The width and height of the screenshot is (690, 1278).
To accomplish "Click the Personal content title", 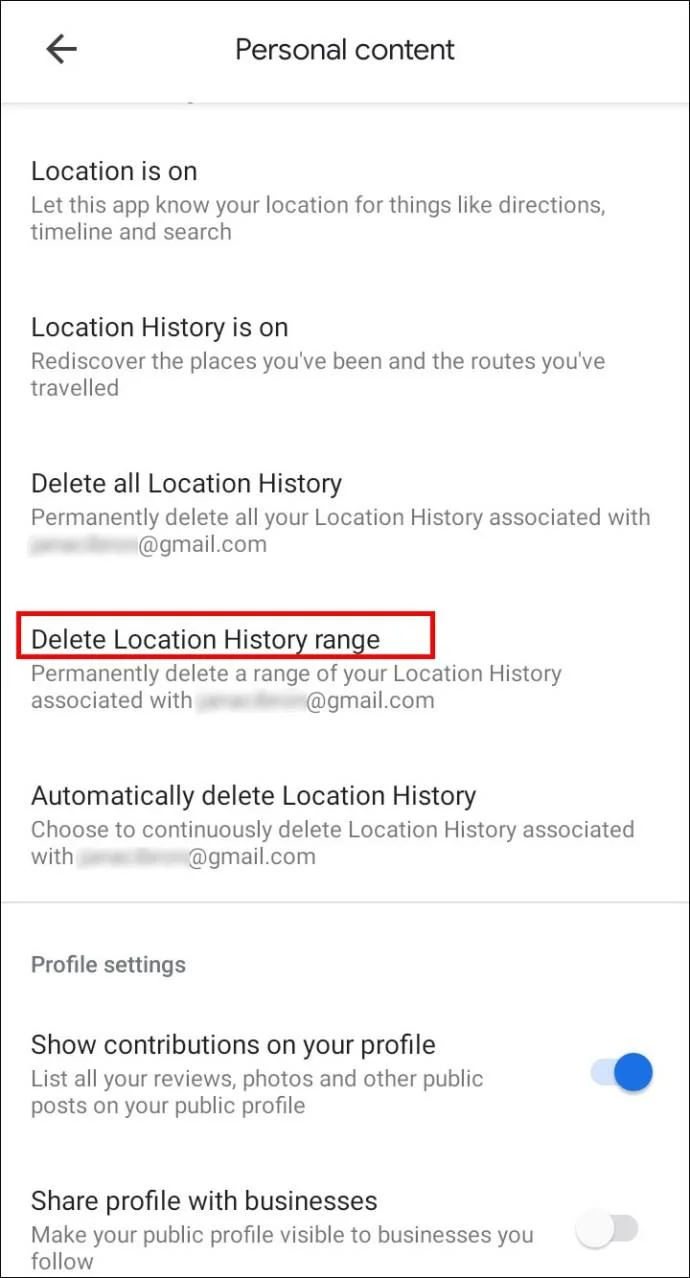I will (x=344, y=49).
